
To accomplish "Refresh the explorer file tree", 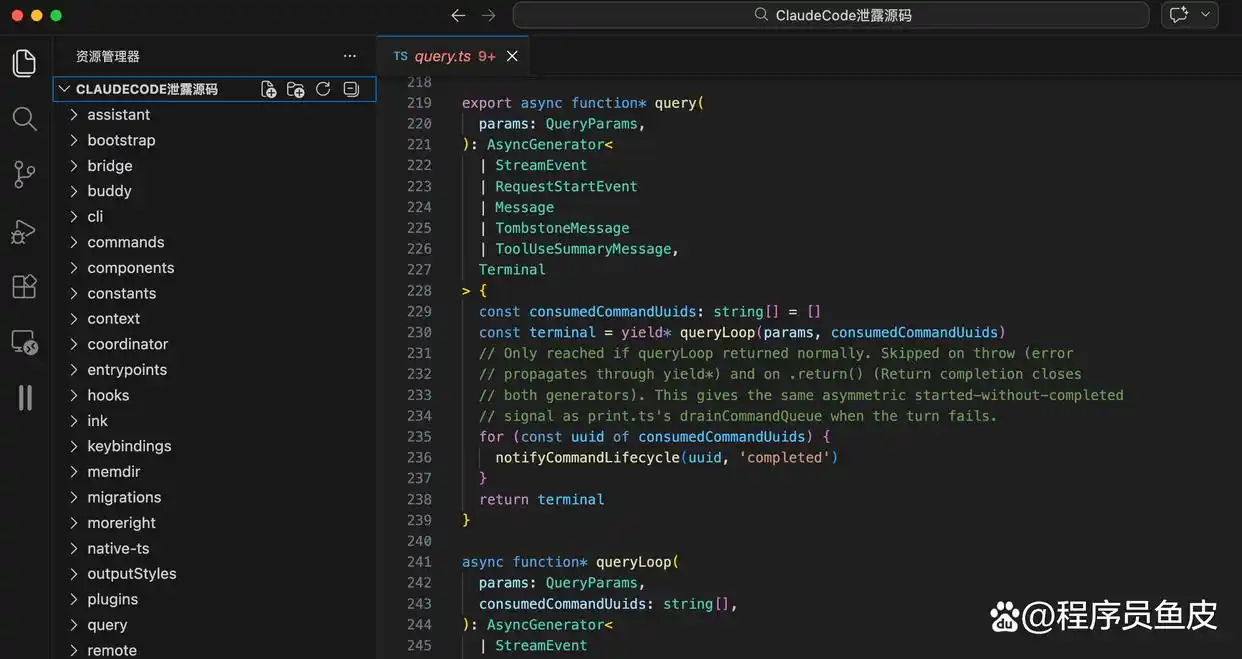I will pos(323,89).
